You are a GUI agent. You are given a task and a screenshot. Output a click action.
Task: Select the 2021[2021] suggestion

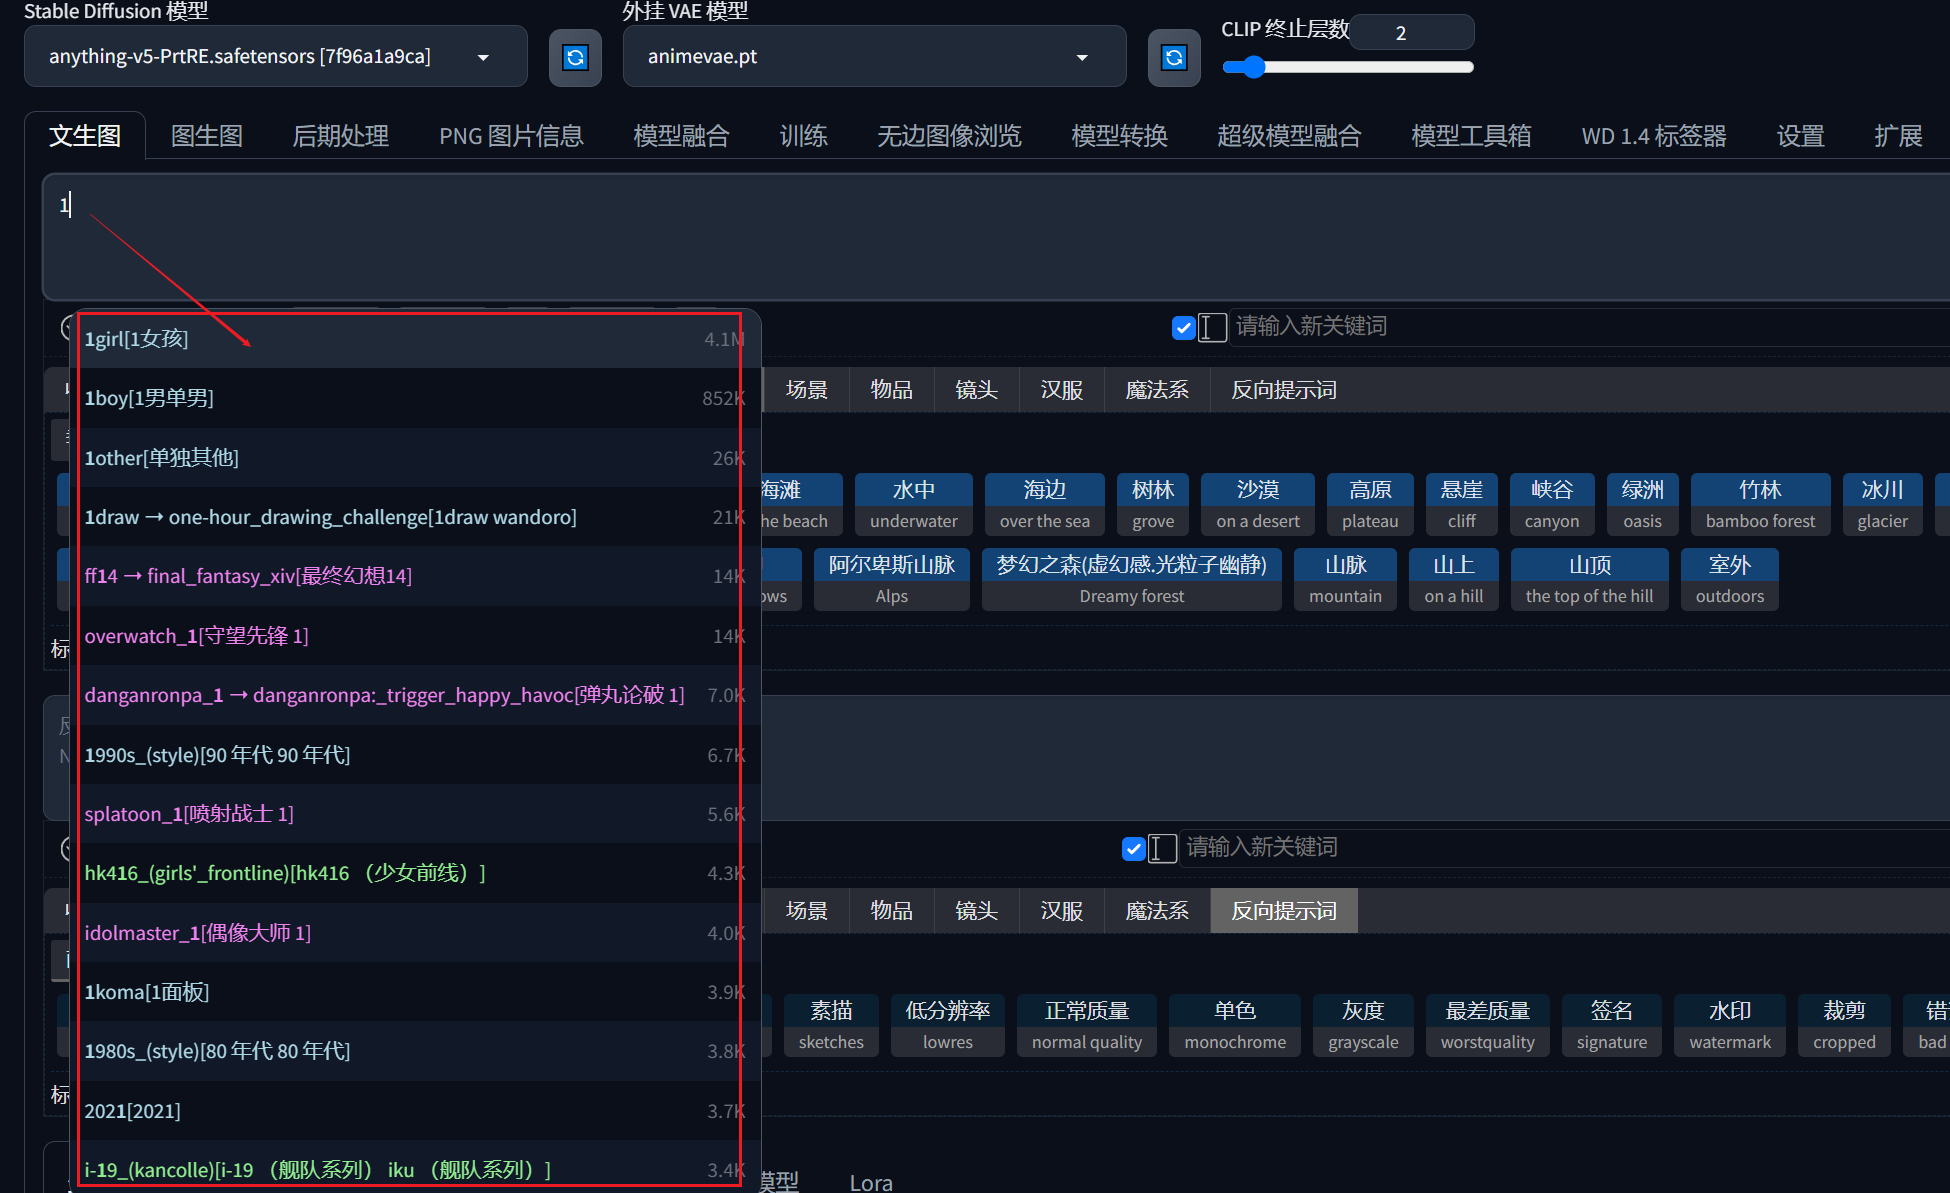415,1111
